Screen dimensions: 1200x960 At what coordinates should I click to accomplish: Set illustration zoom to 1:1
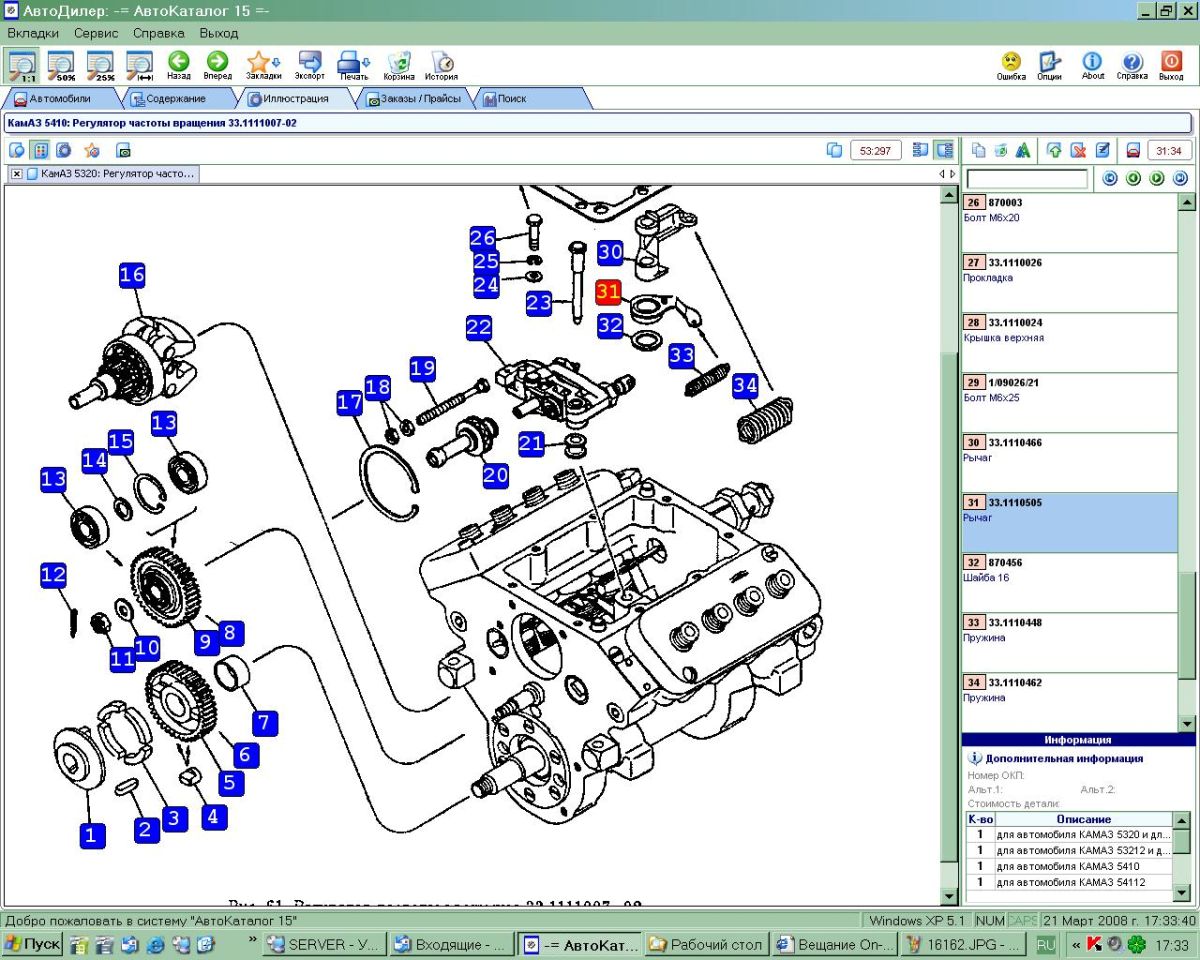[x=22, y=65]
